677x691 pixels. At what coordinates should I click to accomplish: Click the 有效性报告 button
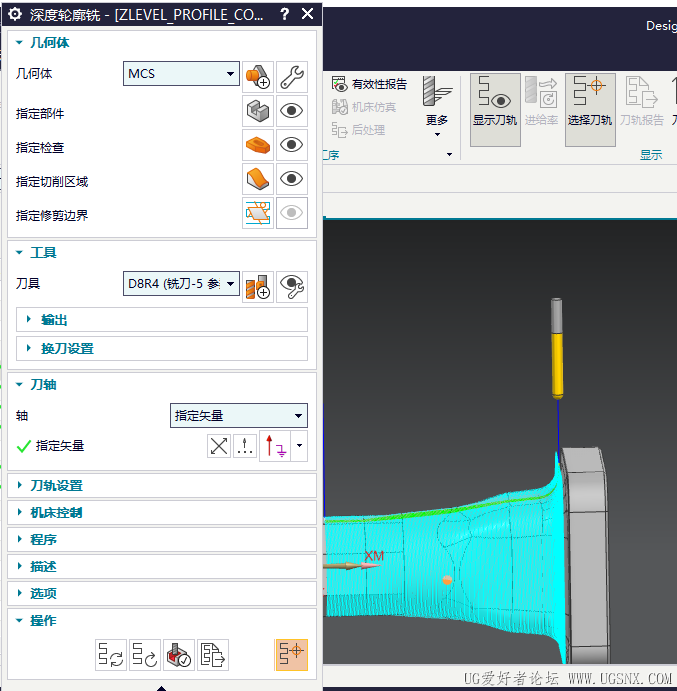[x=369, y=84]
